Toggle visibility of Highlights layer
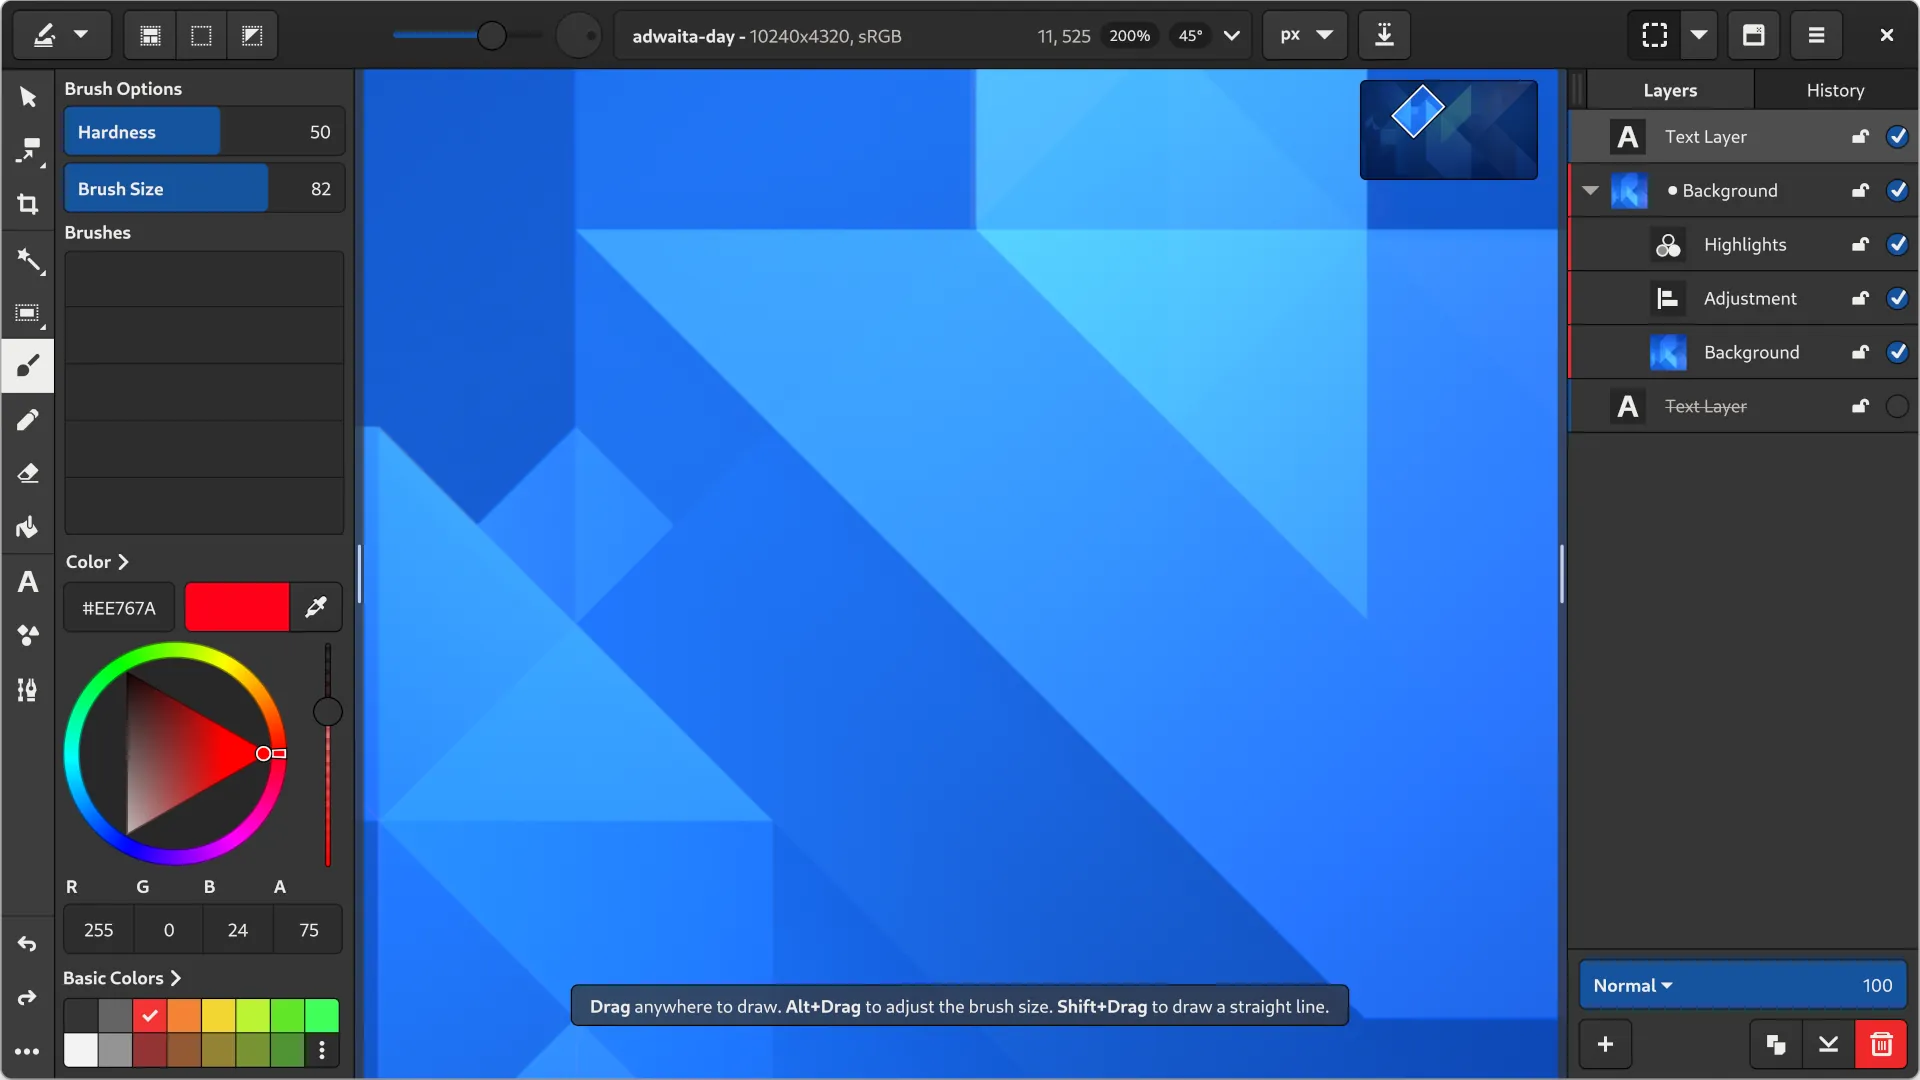This screenshot has height=1080, width=1920. click(1902, 245)
